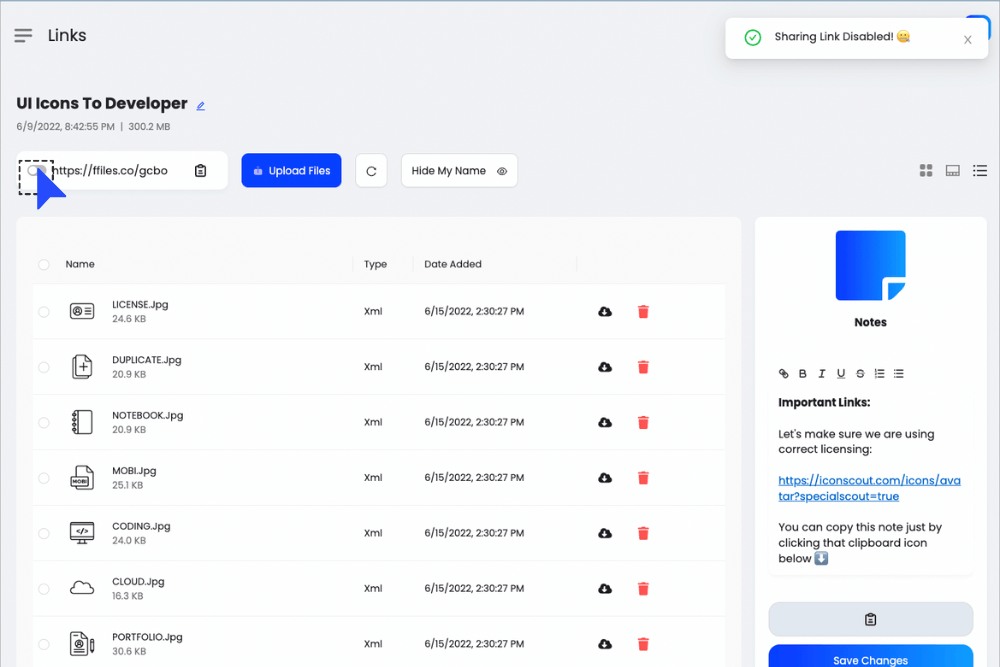Click the https://ffiles.co/gcbo link field
Viewport: 1000px width, 667px height.
[110, 171]
